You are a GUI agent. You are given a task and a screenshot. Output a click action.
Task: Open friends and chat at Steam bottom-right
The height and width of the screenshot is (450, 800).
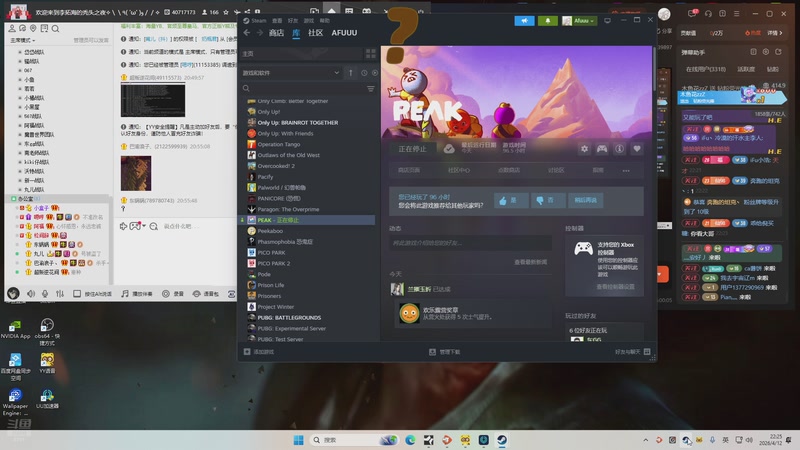coord(633,352)
